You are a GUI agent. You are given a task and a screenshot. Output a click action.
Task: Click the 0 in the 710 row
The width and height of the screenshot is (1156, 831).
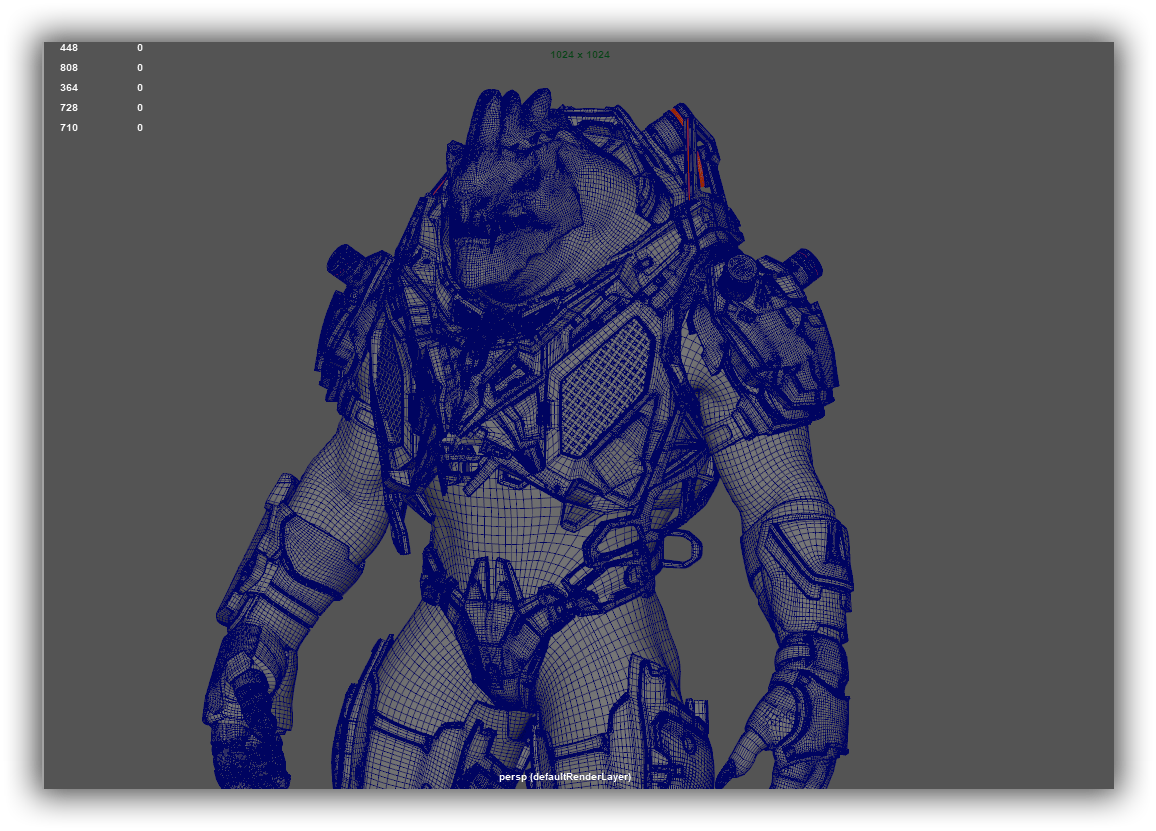click(140, 128)
